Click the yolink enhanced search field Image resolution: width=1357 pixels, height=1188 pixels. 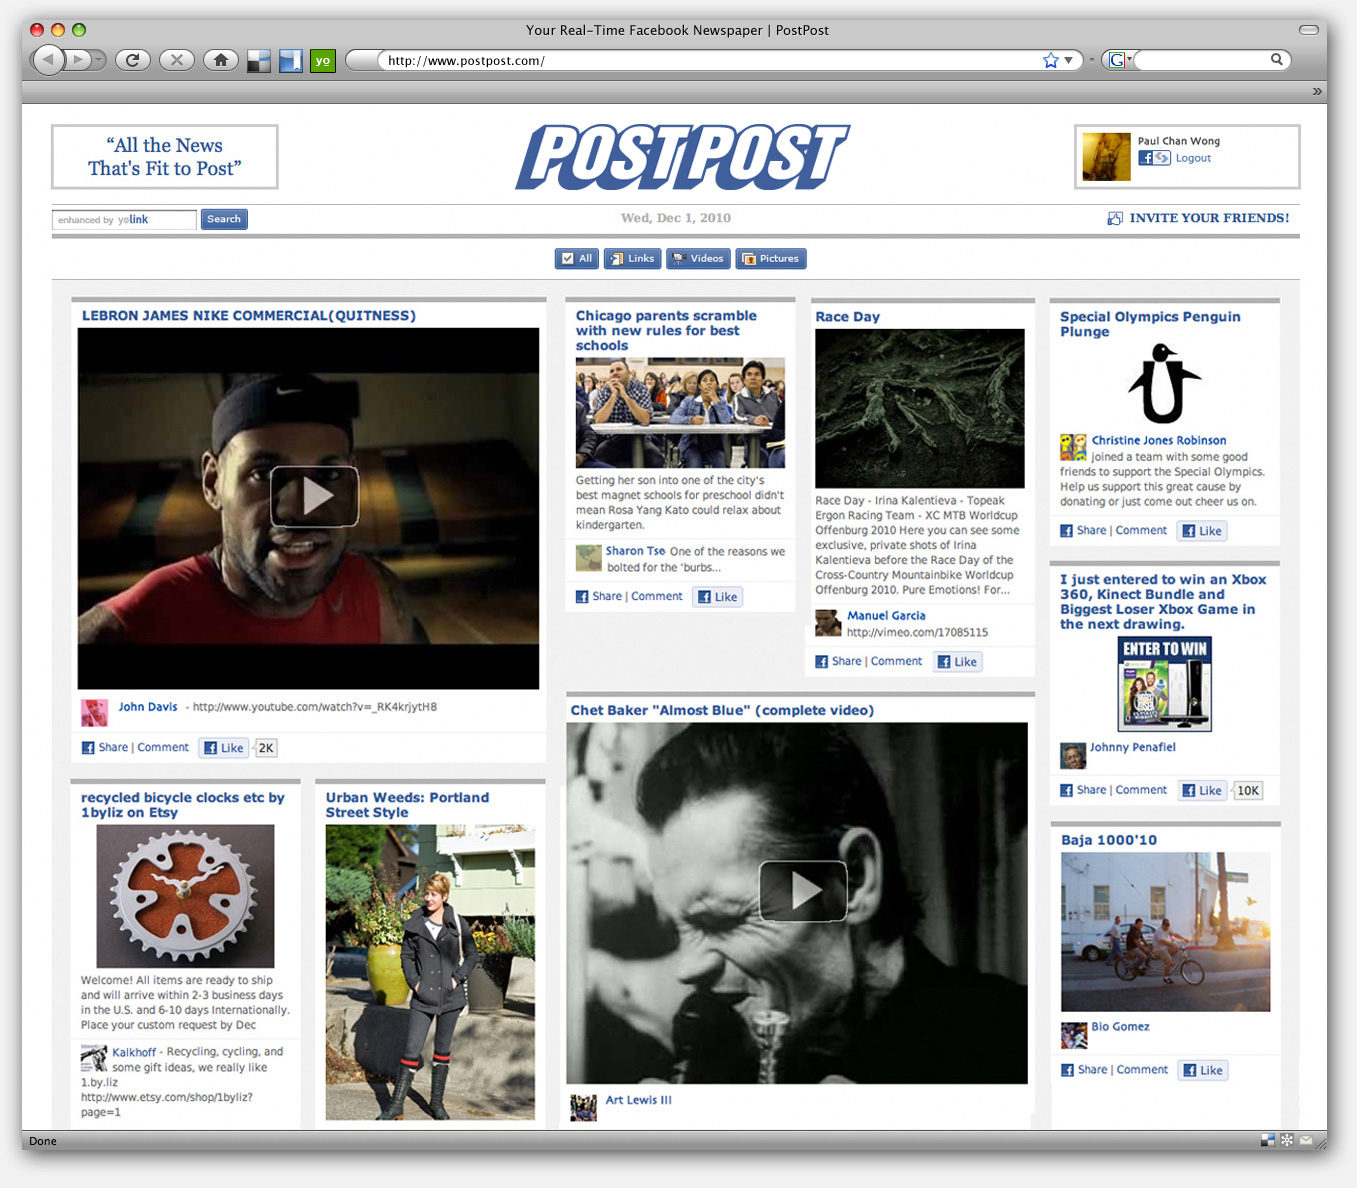coord(124,219)
